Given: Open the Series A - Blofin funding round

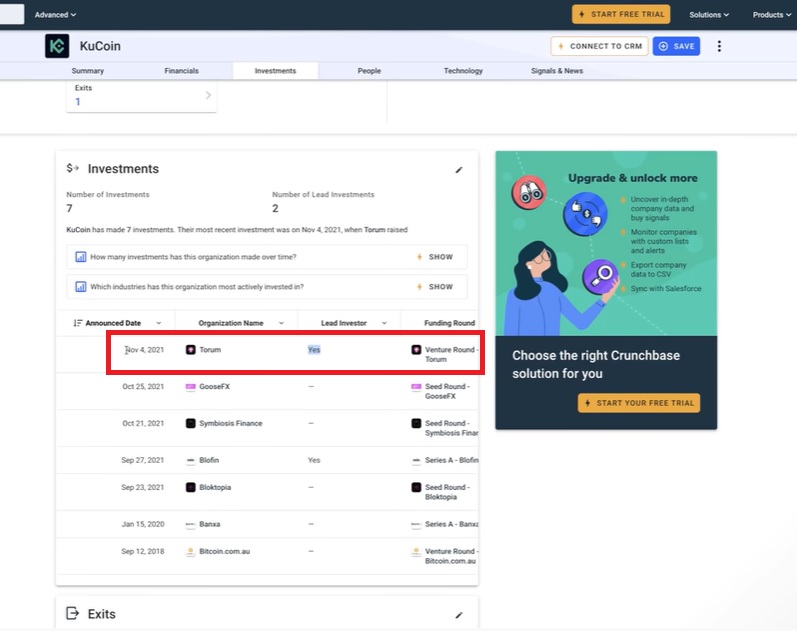Looking at the screenshot, I should (451, 460).
